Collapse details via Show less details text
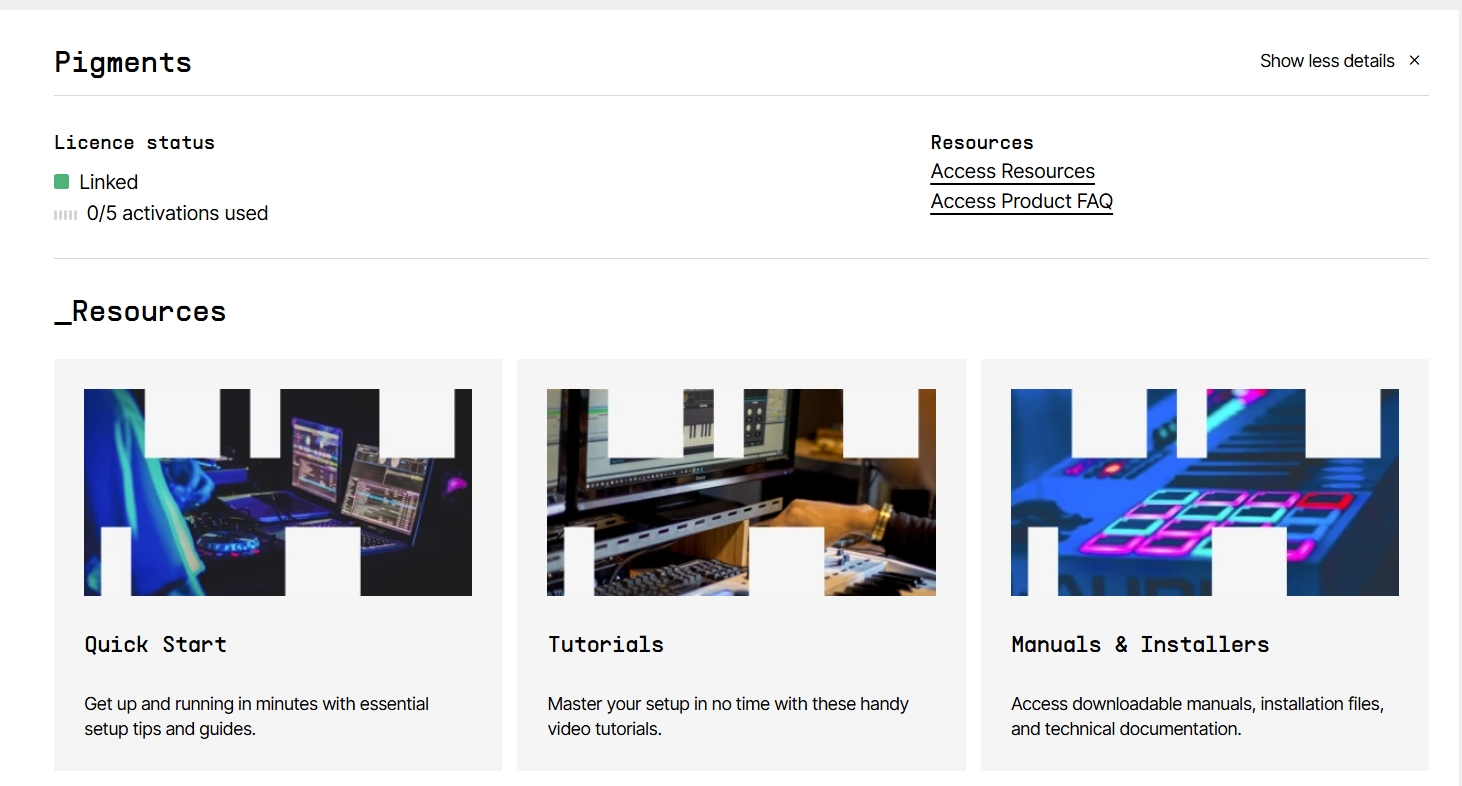1462x786 pixels. [x=1326, y=61]
